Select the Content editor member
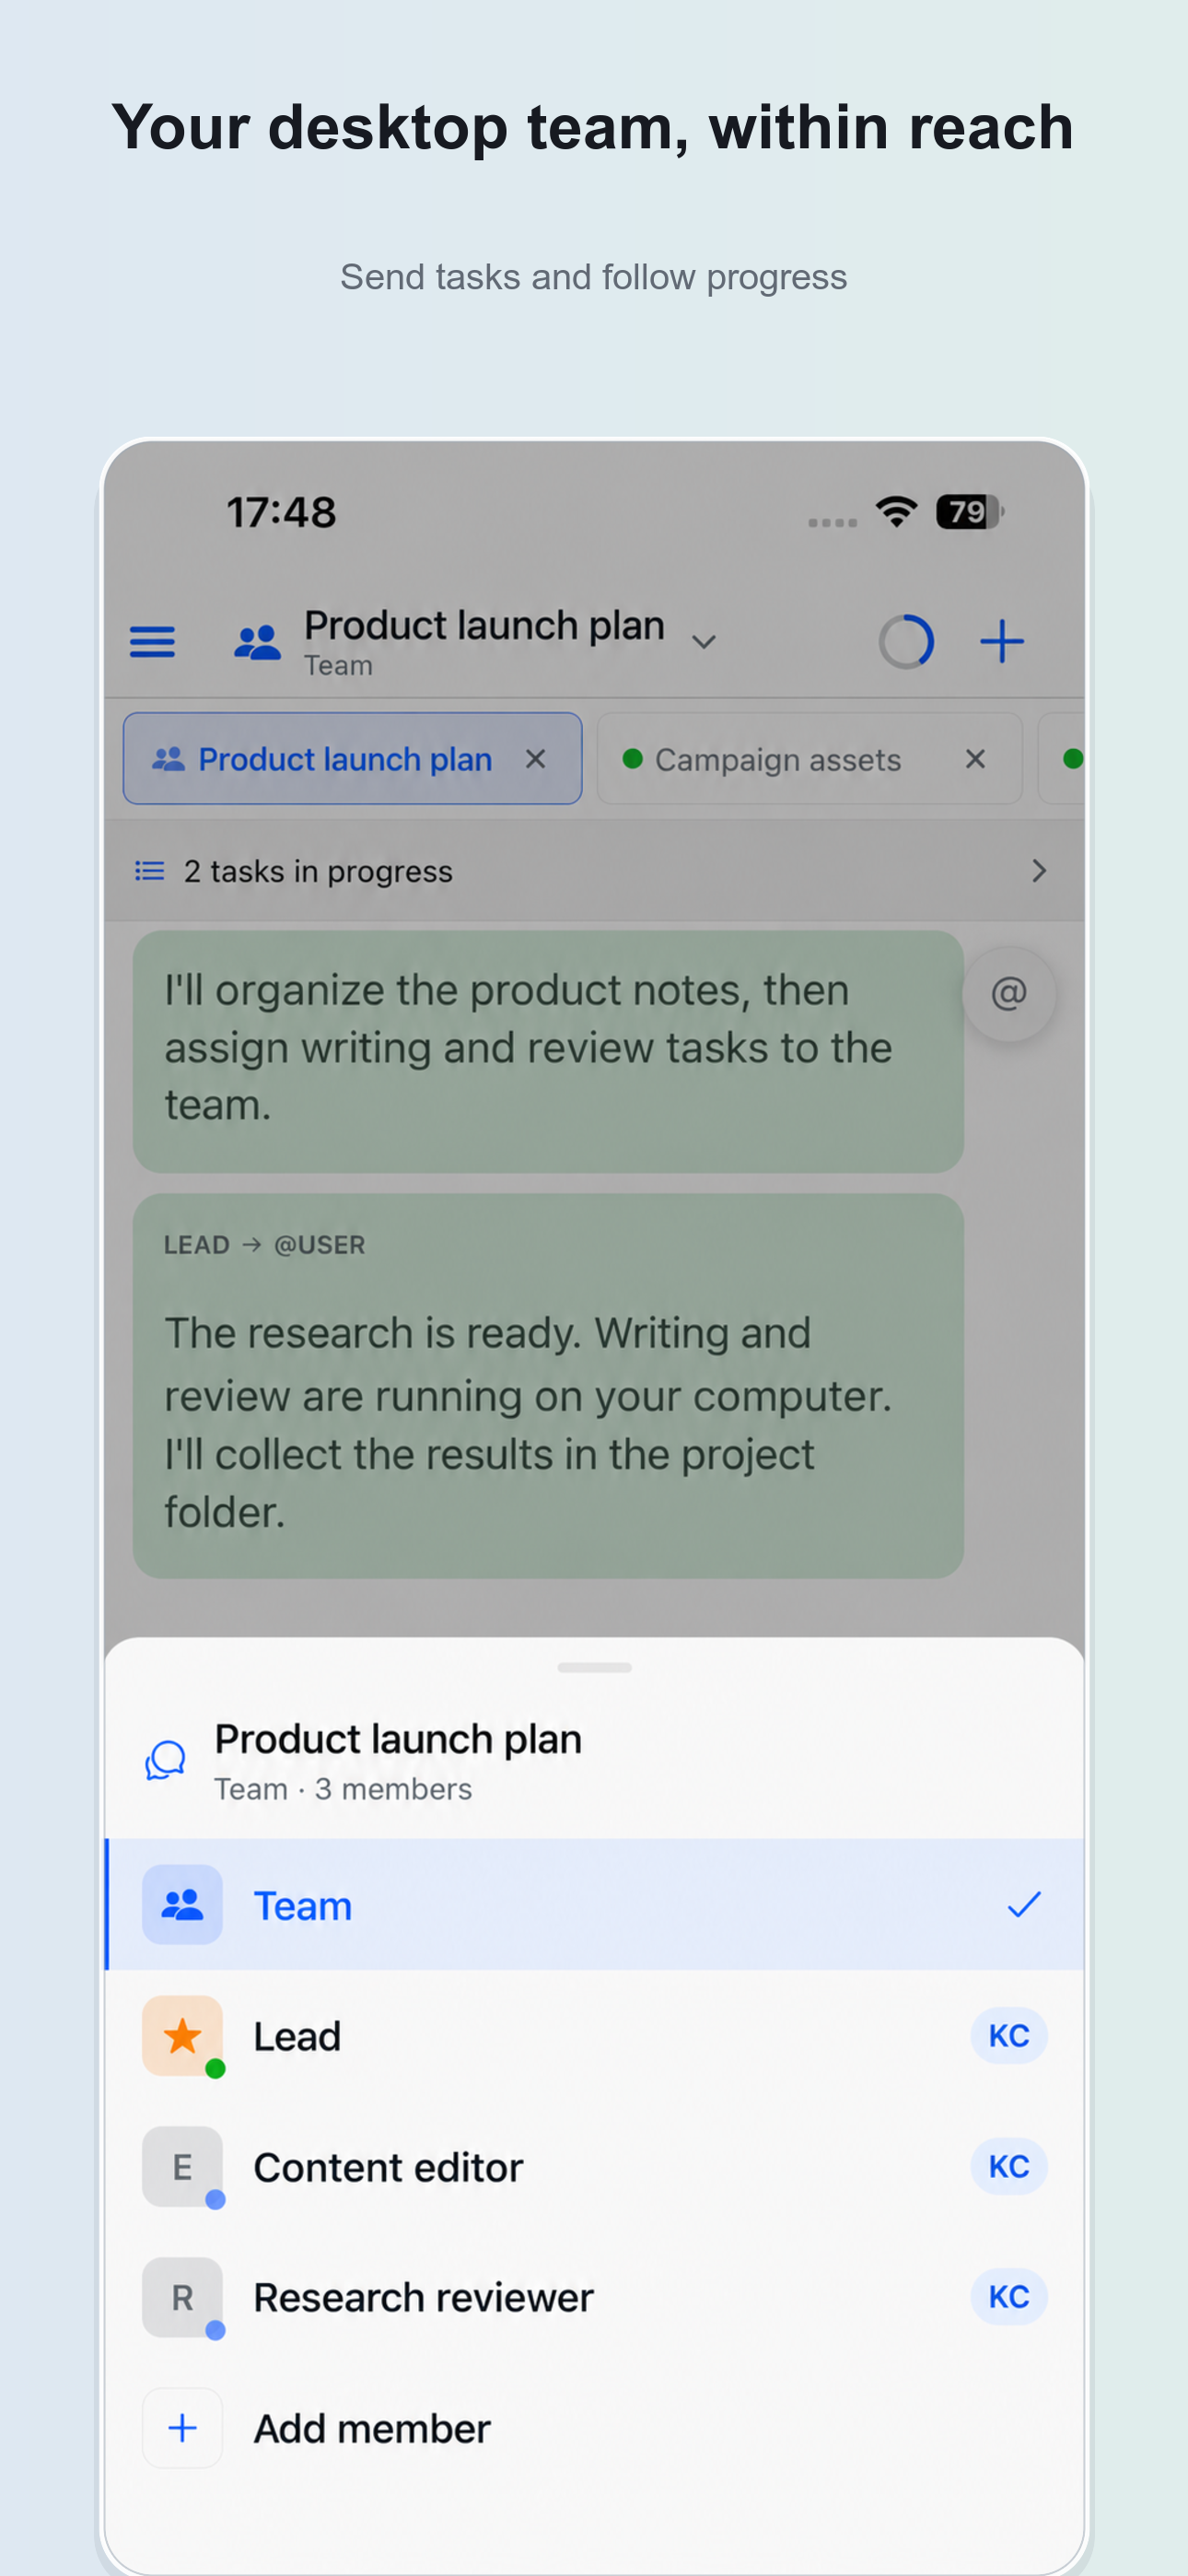Image resolution: width=1188 pixels, height=2576 pixels. pos(594,2167)
